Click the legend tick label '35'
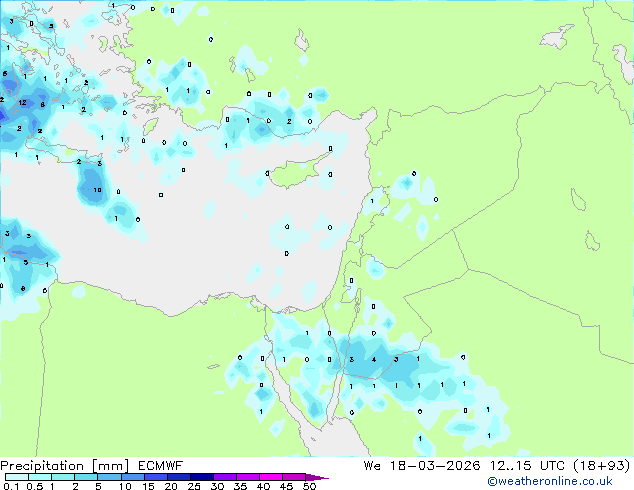 pyautogui.click(x=240, y=486)
